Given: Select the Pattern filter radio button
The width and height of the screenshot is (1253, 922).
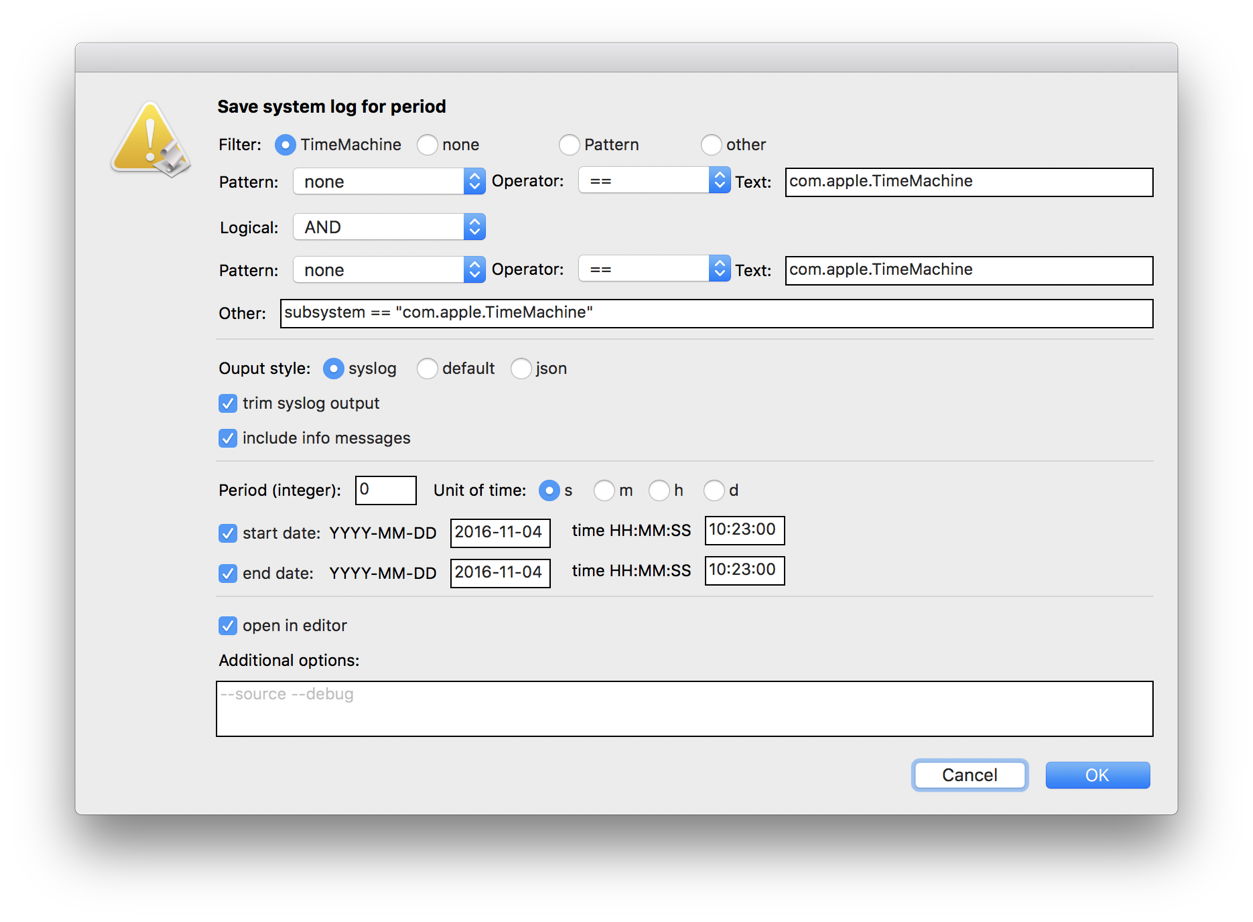Looking at the screenshot, I should [x=569, y=145].
